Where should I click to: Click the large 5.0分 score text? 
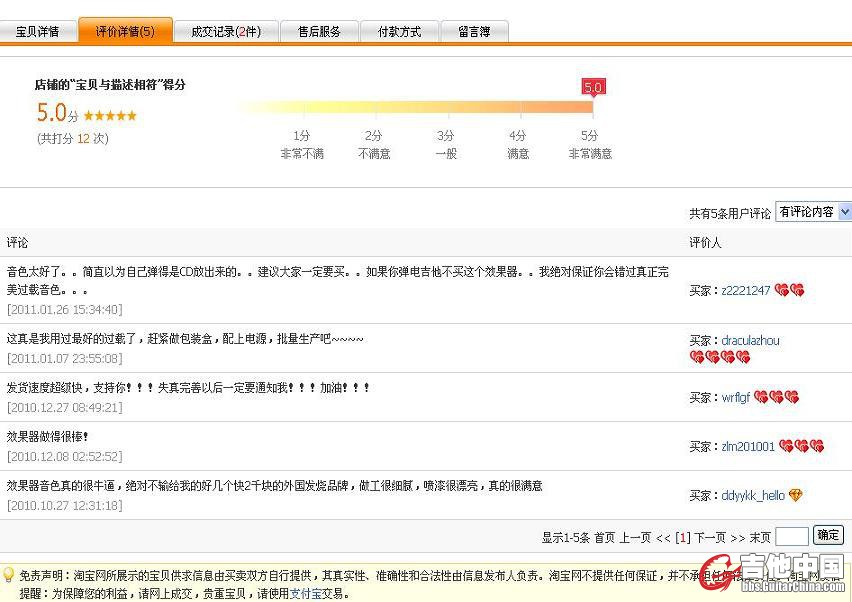[x=58, y=113]
